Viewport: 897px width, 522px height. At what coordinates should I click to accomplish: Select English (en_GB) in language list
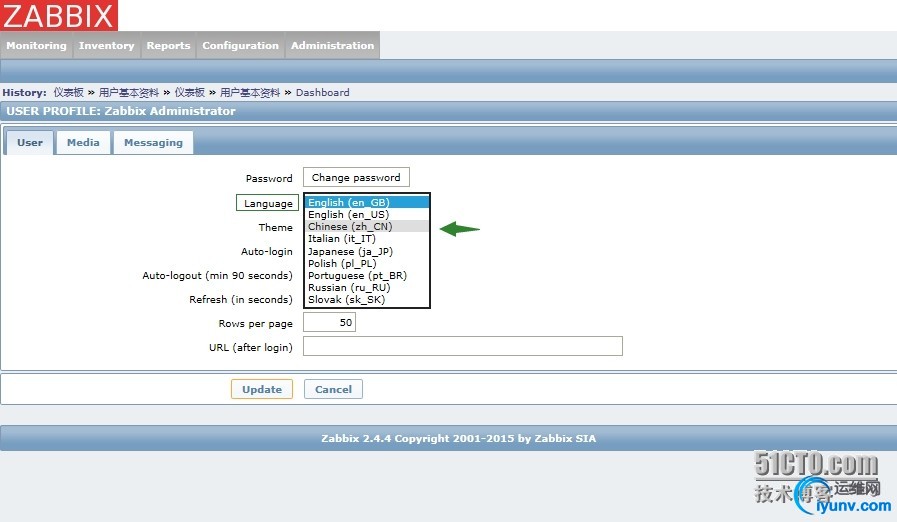tap(367, 202)
